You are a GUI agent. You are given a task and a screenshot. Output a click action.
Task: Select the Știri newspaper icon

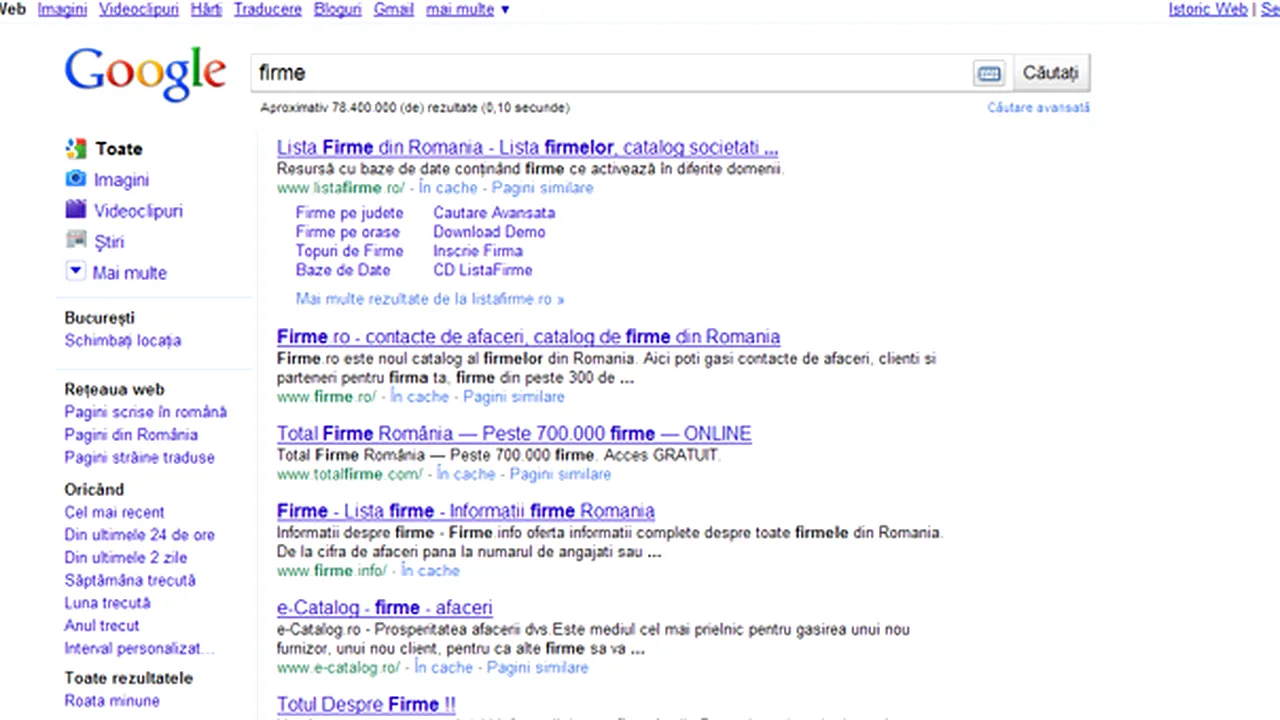tap(76, 241)
